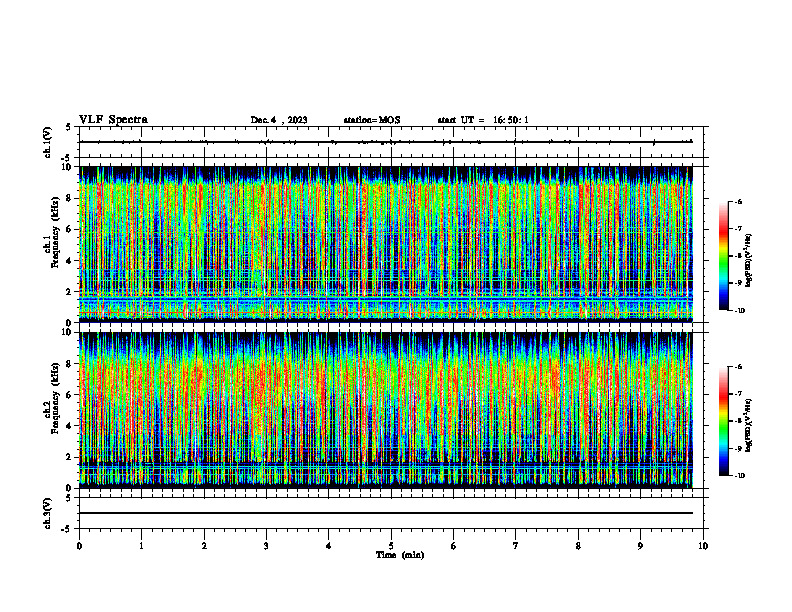Screen dimensions: 792x612
Task: Click the "ch.1(V)" waveform axis label
Action: click(x=48, y=142)
